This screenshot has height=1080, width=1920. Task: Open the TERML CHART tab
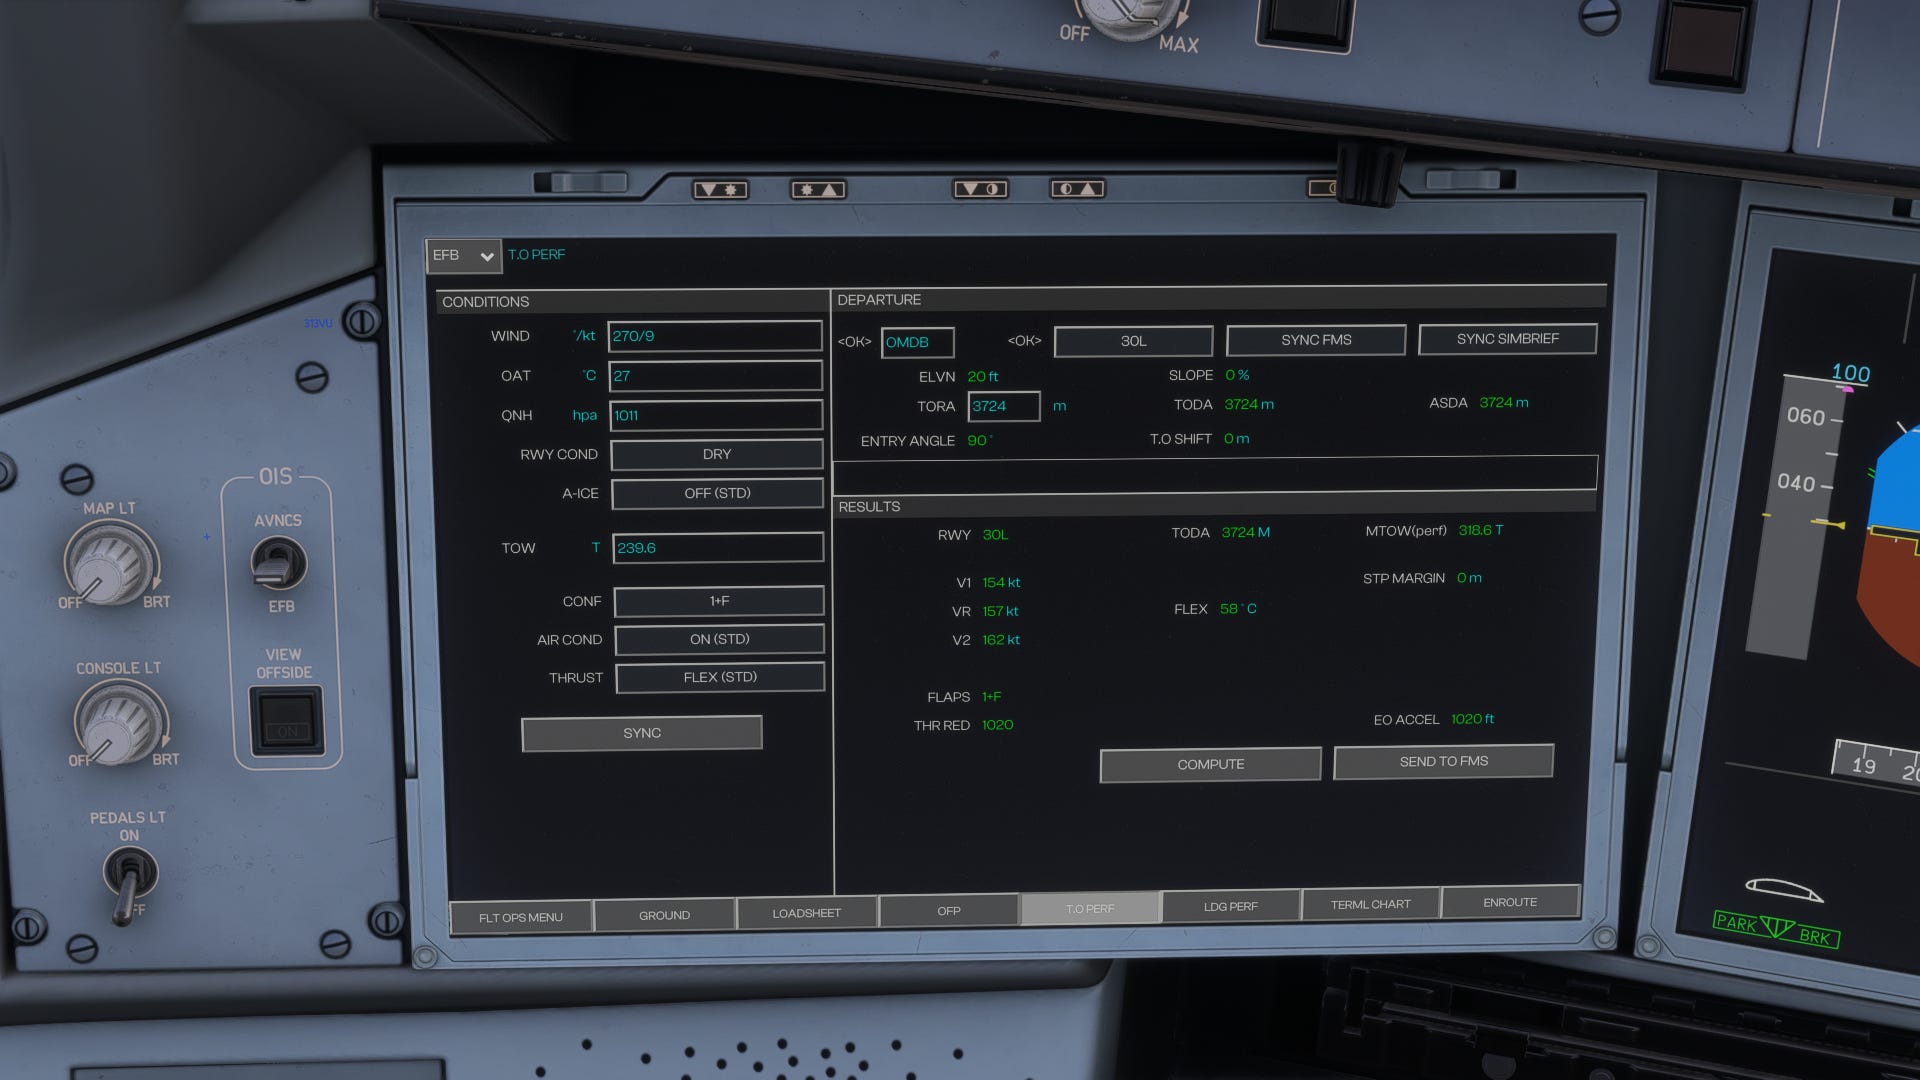[1370, 903]
